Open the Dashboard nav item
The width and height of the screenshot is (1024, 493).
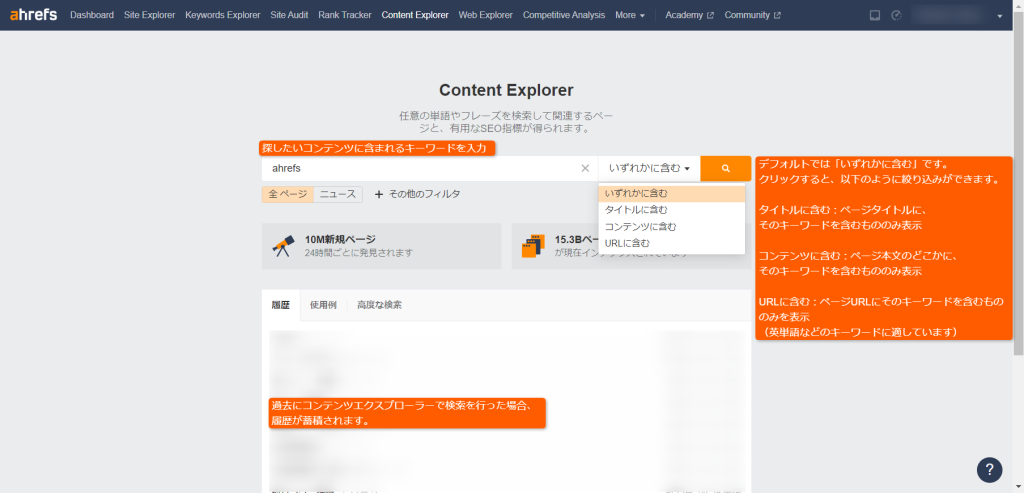(x=91, y=15)
